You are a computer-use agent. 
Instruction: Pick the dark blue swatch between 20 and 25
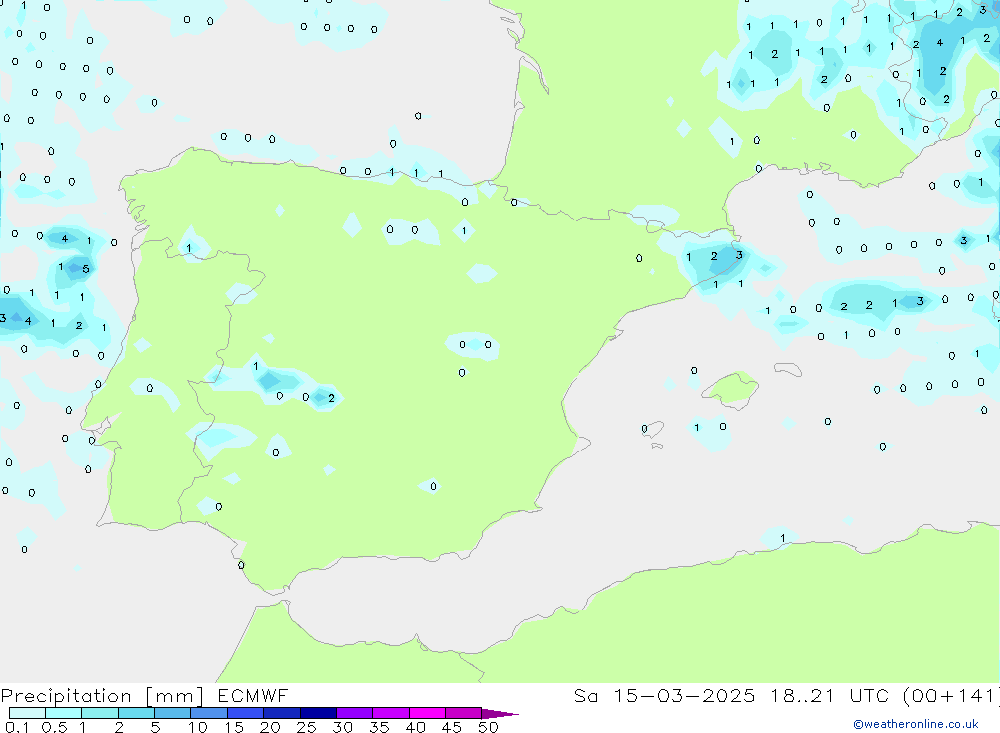pyautogui.click(x=281, y=713)
